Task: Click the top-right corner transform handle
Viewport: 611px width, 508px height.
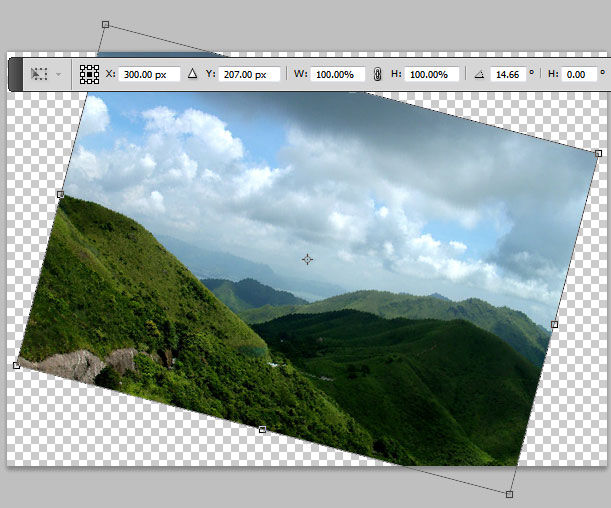Action: click(599, 153)
